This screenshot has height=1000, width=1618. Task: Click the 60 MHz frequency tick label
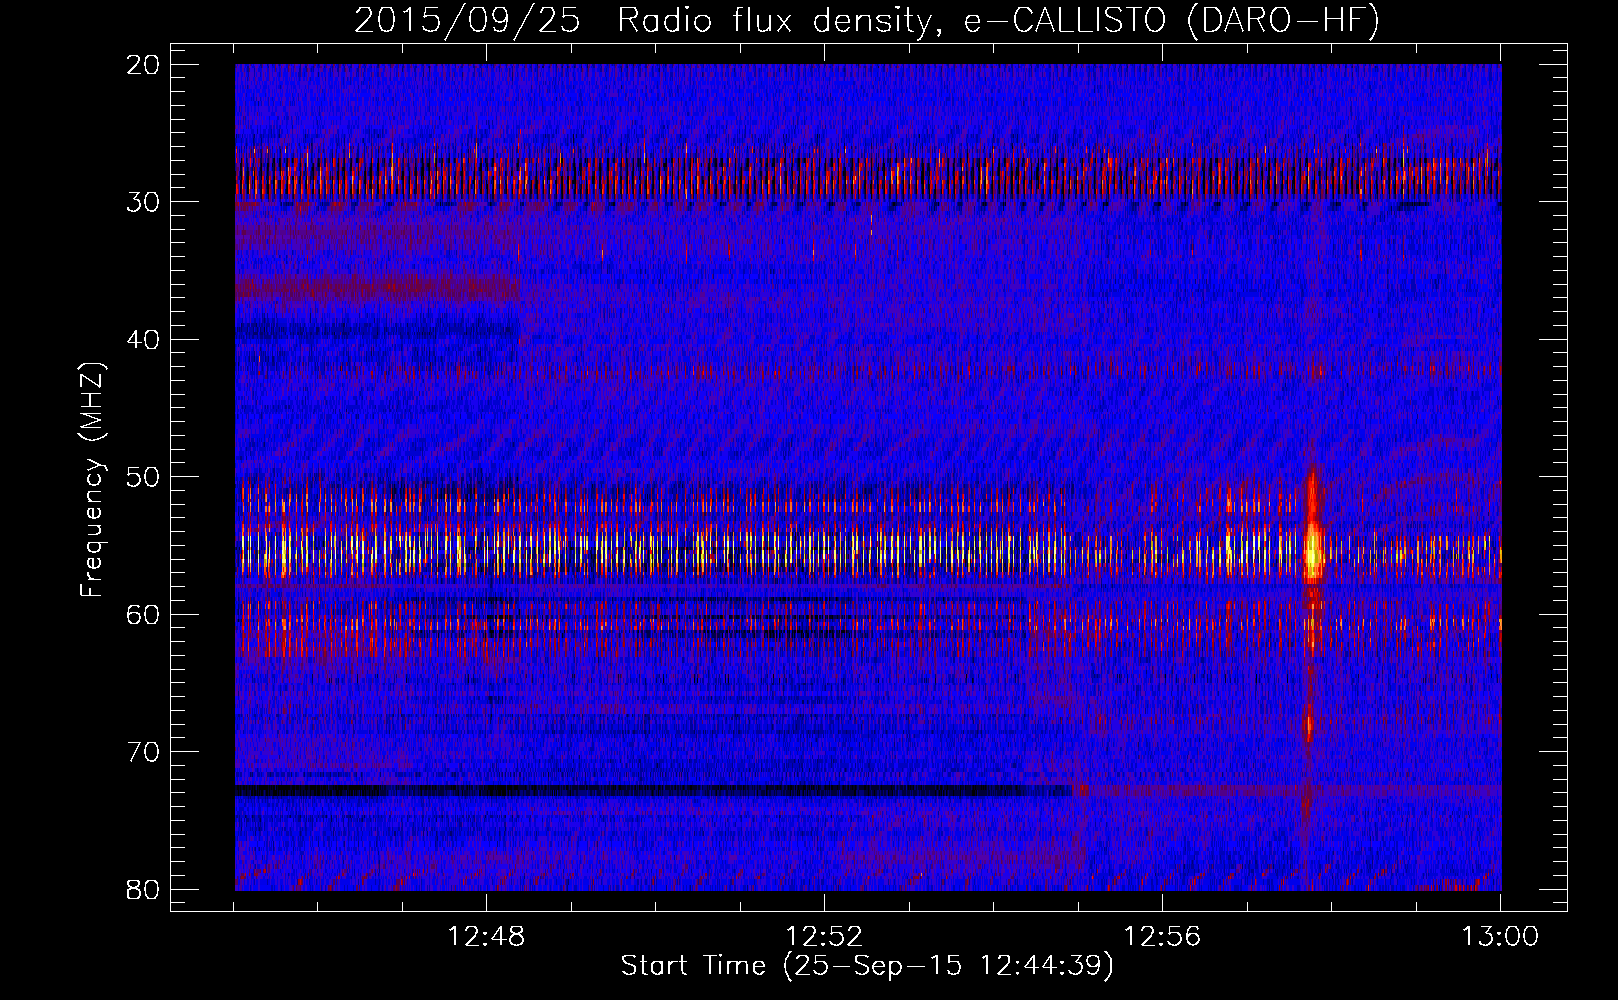click(144, 614)
